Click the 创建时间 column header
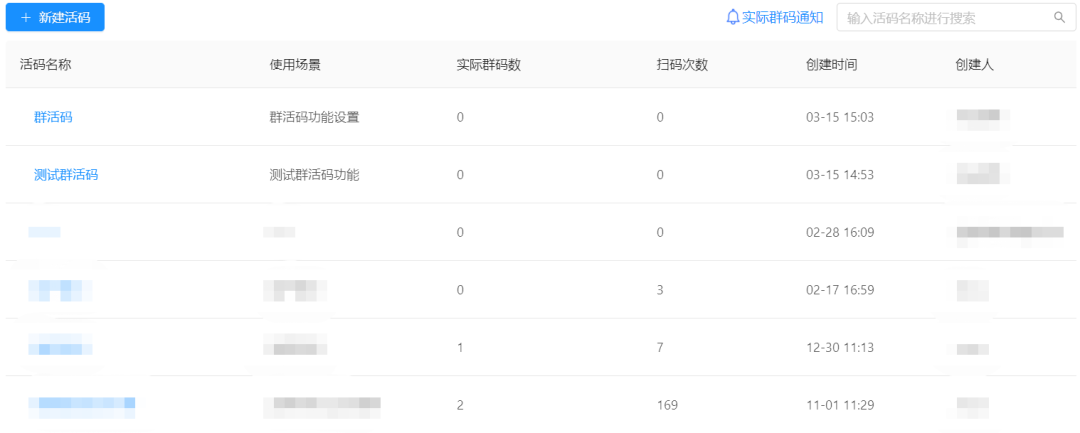The image size is (1080, 433). click(x=831, y=65)
